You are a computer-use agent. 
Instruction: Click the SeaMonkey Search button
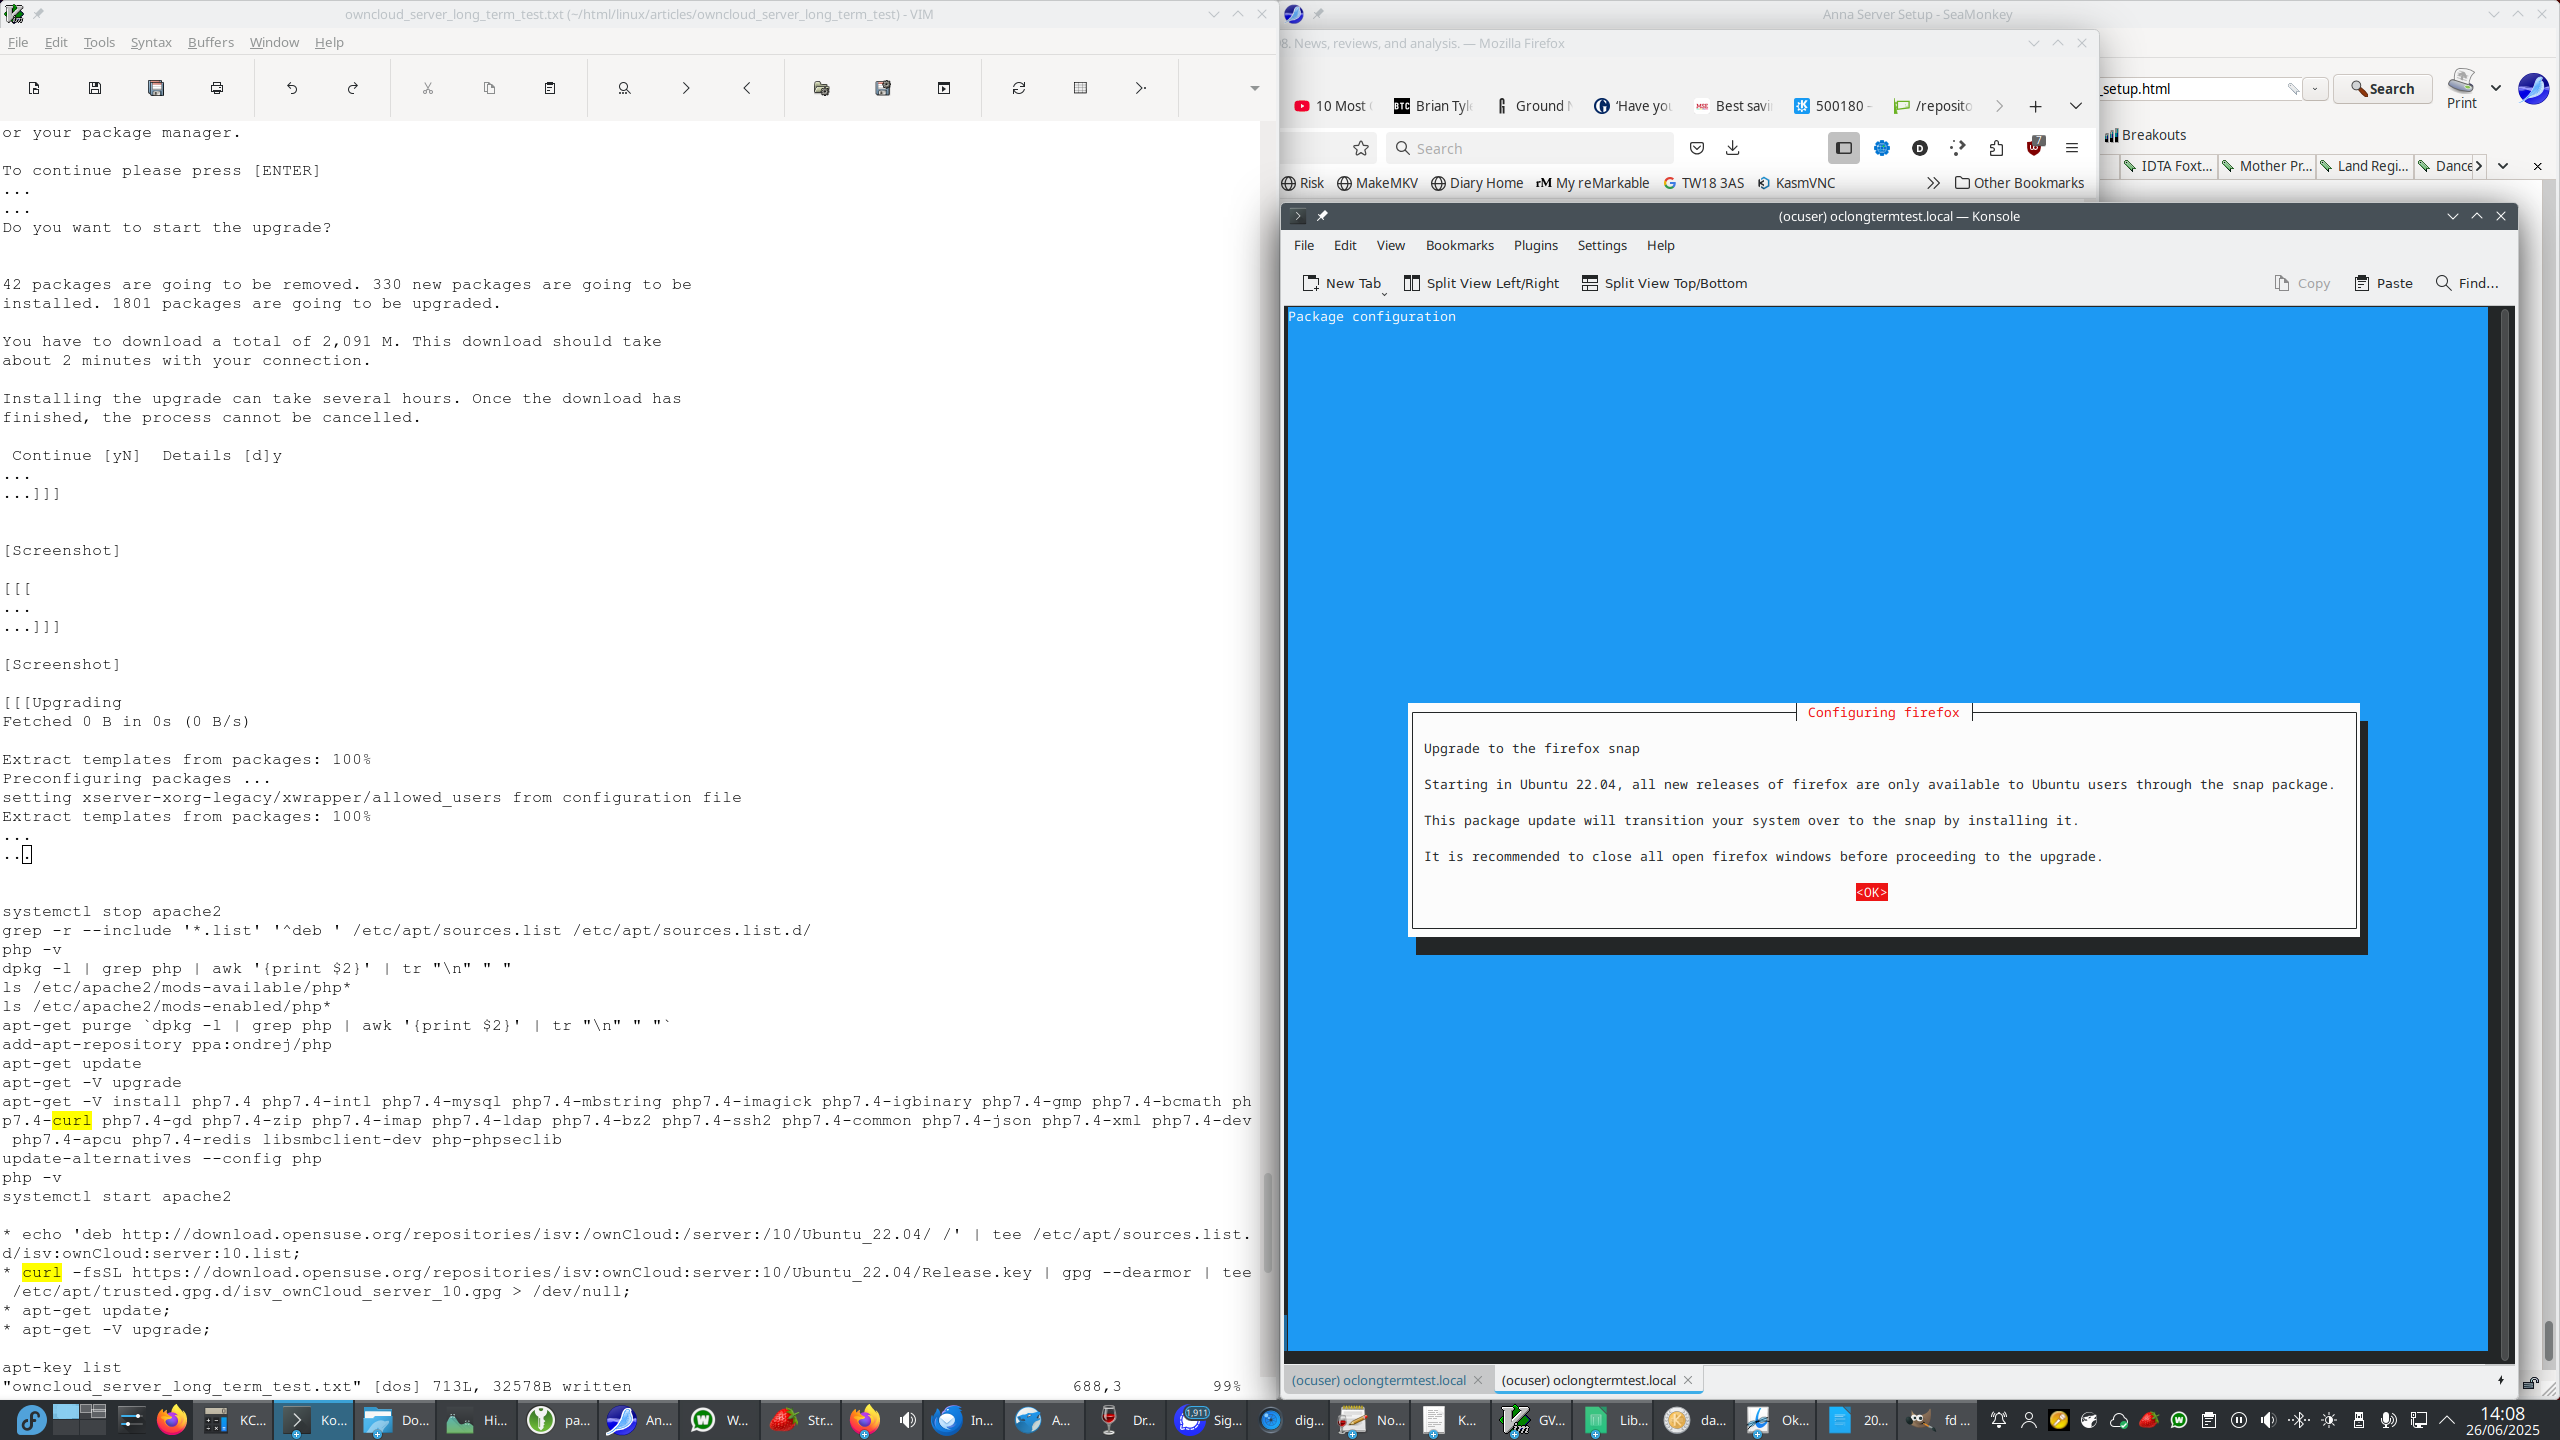[2382, 89]
